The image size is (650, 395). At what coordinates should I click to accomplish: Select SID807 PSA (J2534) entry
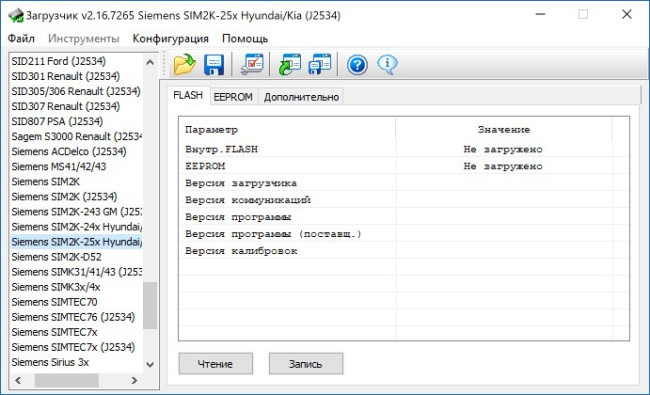point(76,121)
